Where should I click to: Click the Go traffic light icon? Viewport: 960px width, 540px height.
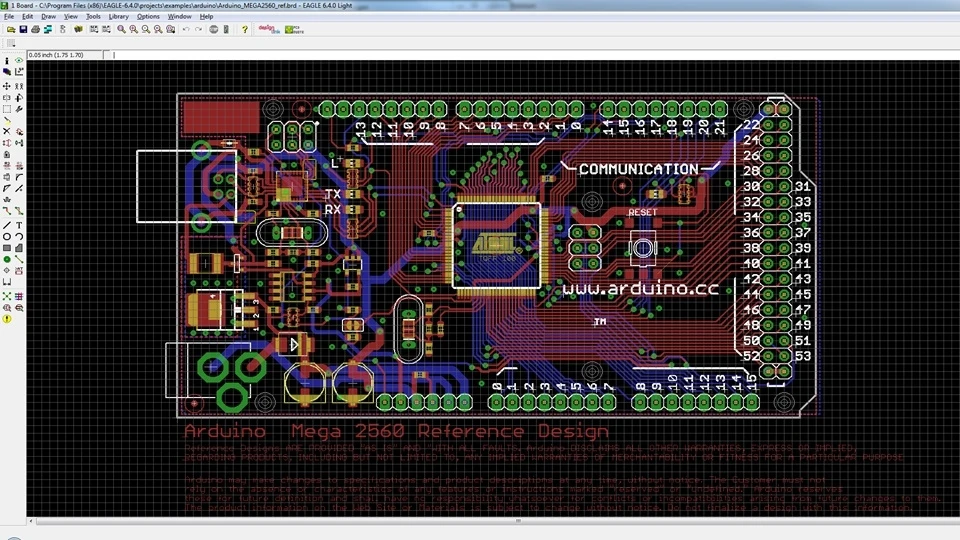tap(226, 29)
